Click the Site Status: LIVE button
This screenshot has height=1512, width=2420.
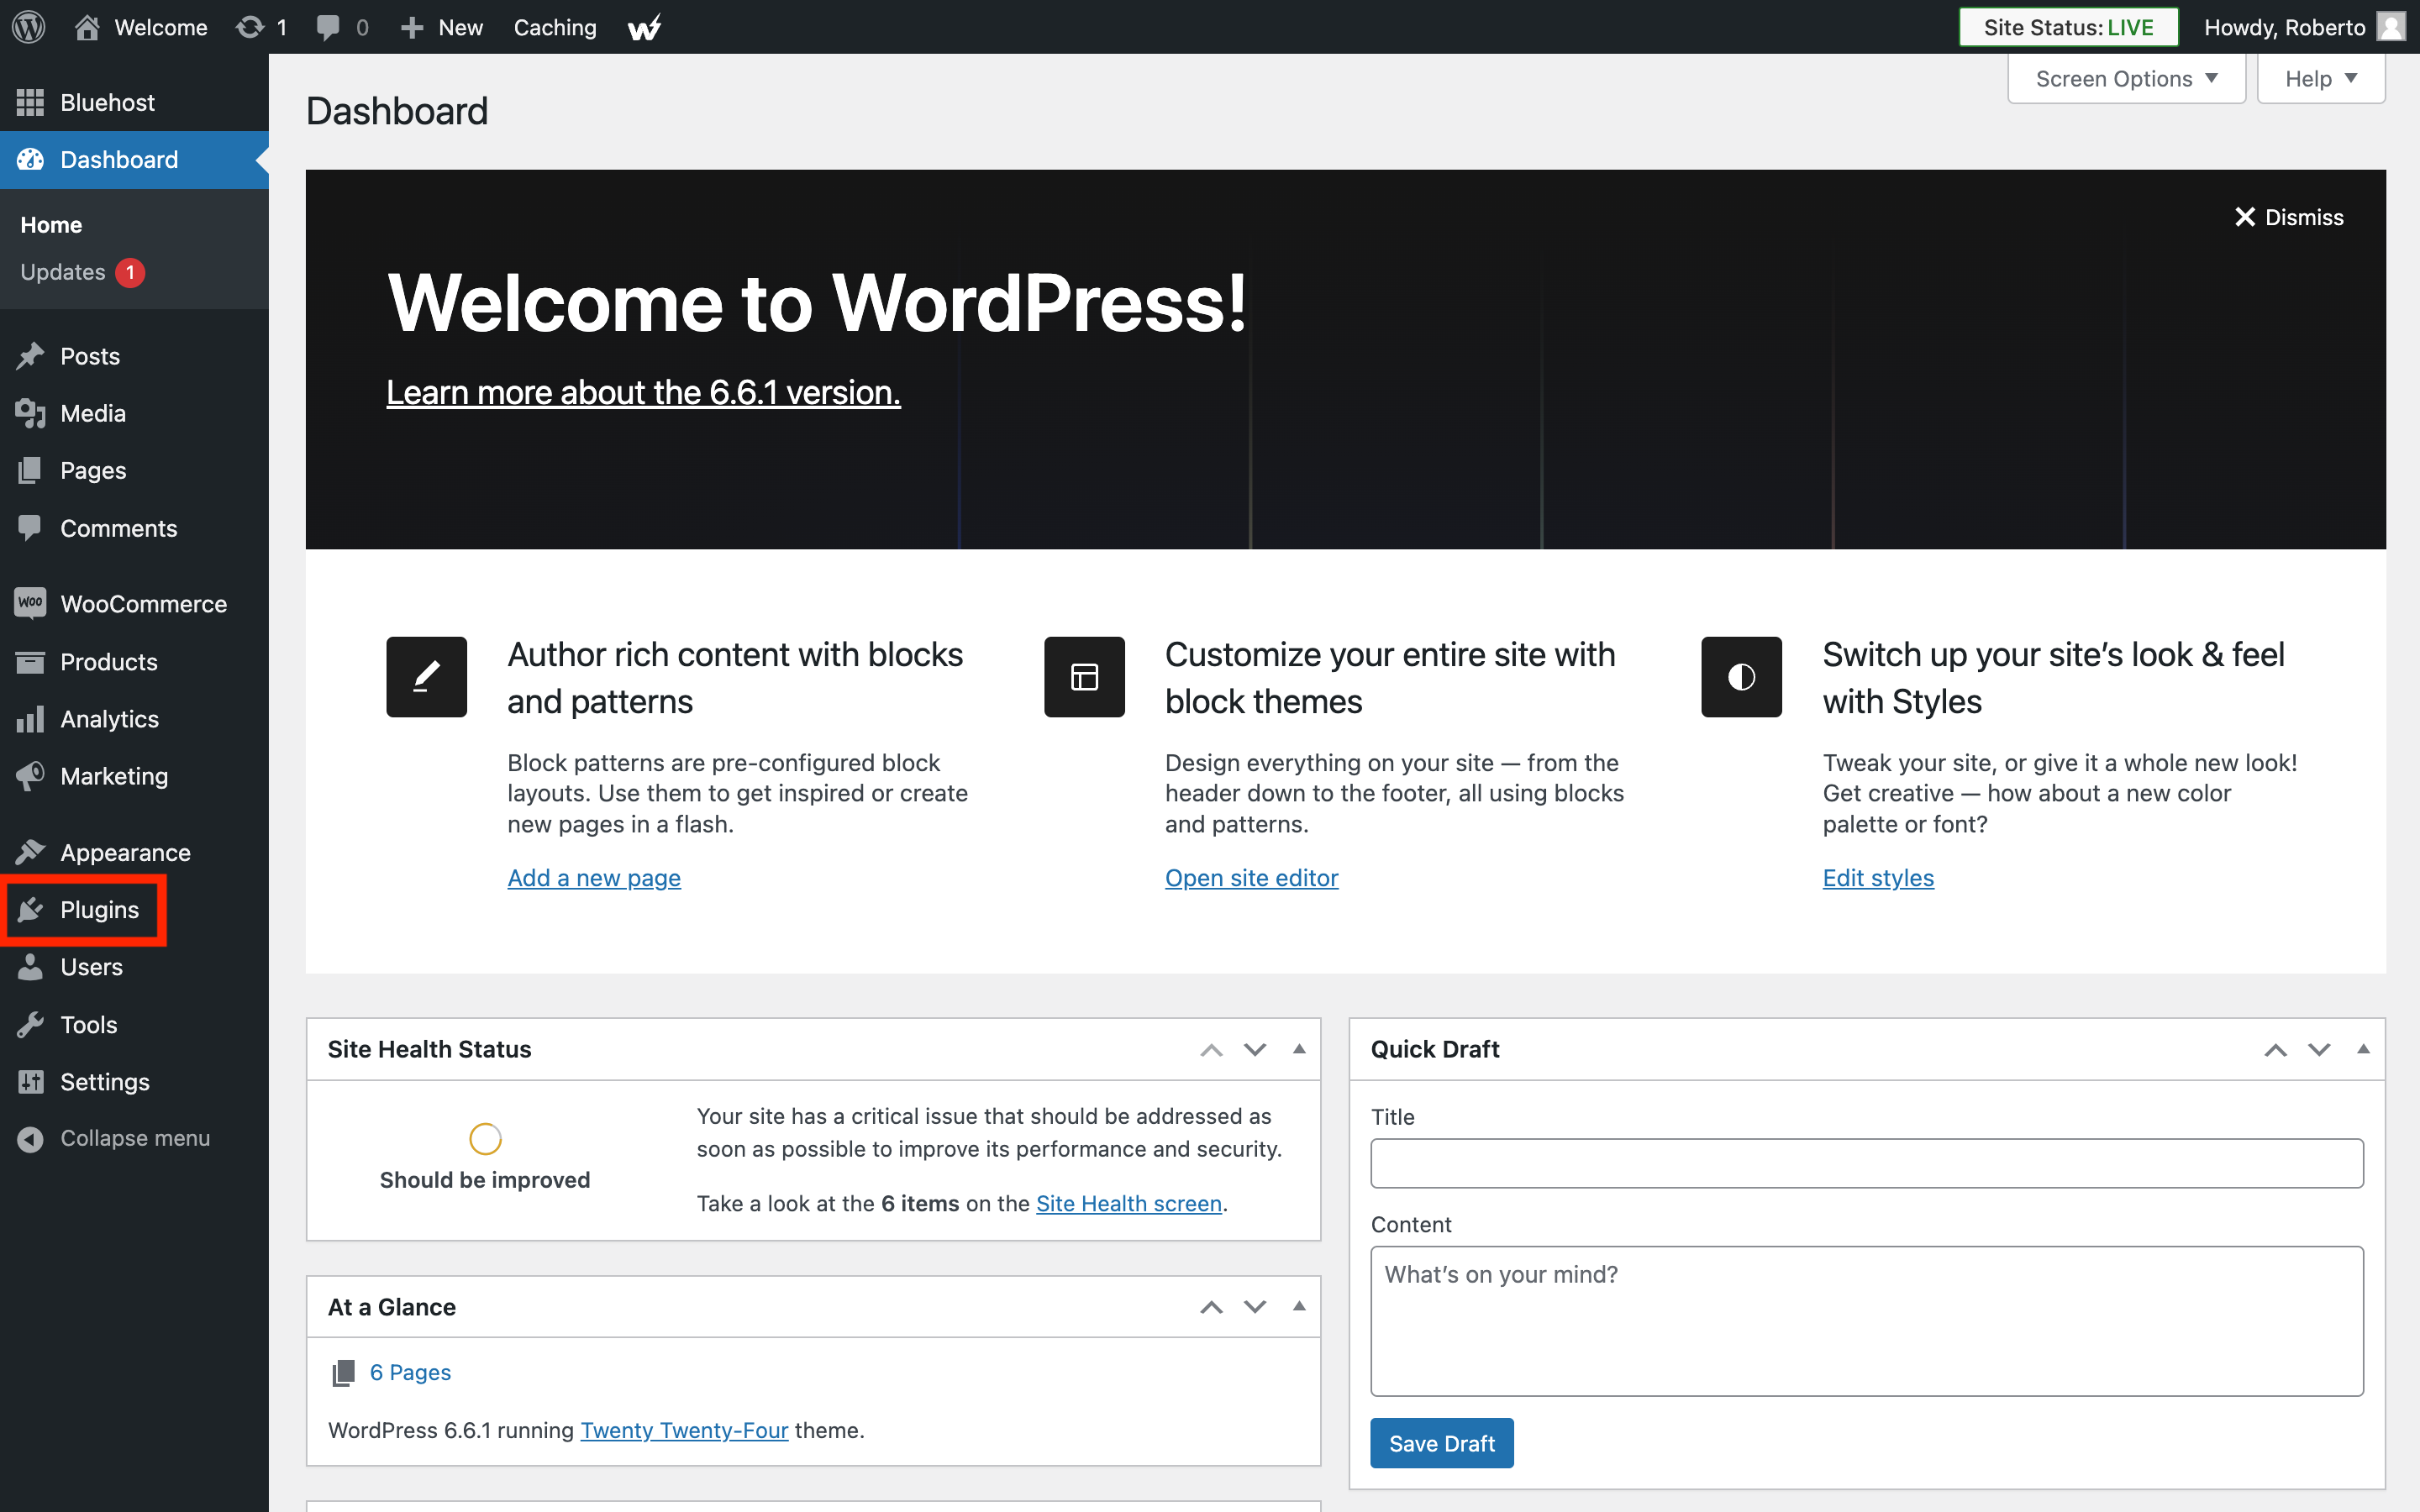click(x=2068, y=27)
